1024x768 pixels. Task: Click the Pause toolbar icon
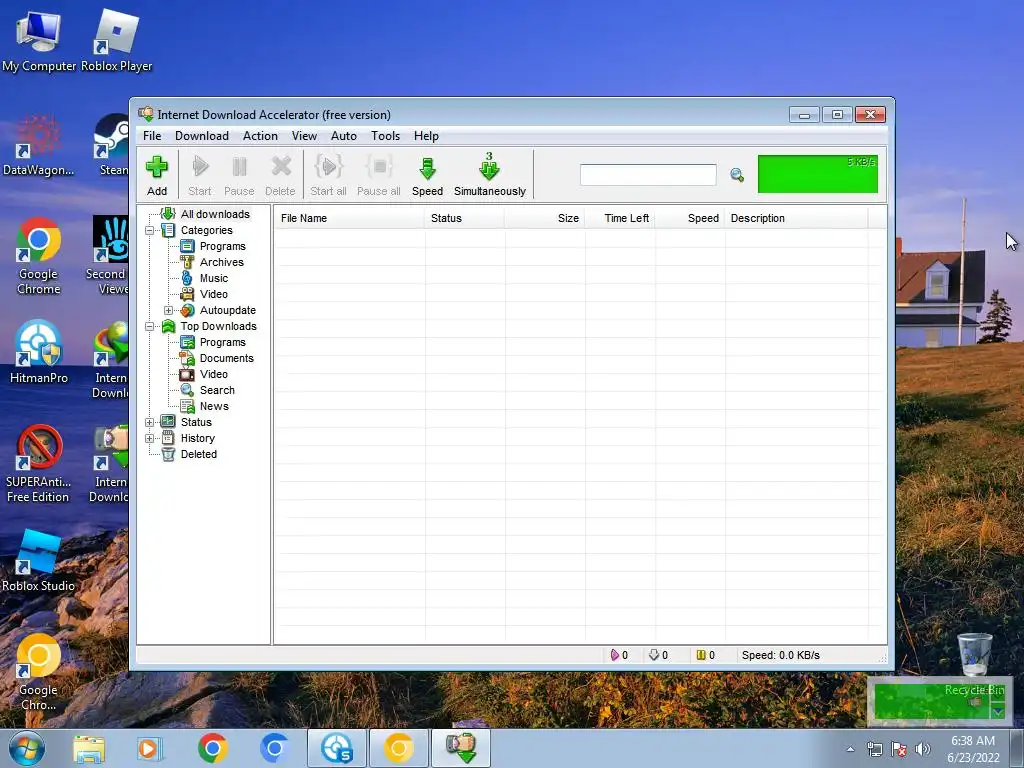(x=239, y=175)
